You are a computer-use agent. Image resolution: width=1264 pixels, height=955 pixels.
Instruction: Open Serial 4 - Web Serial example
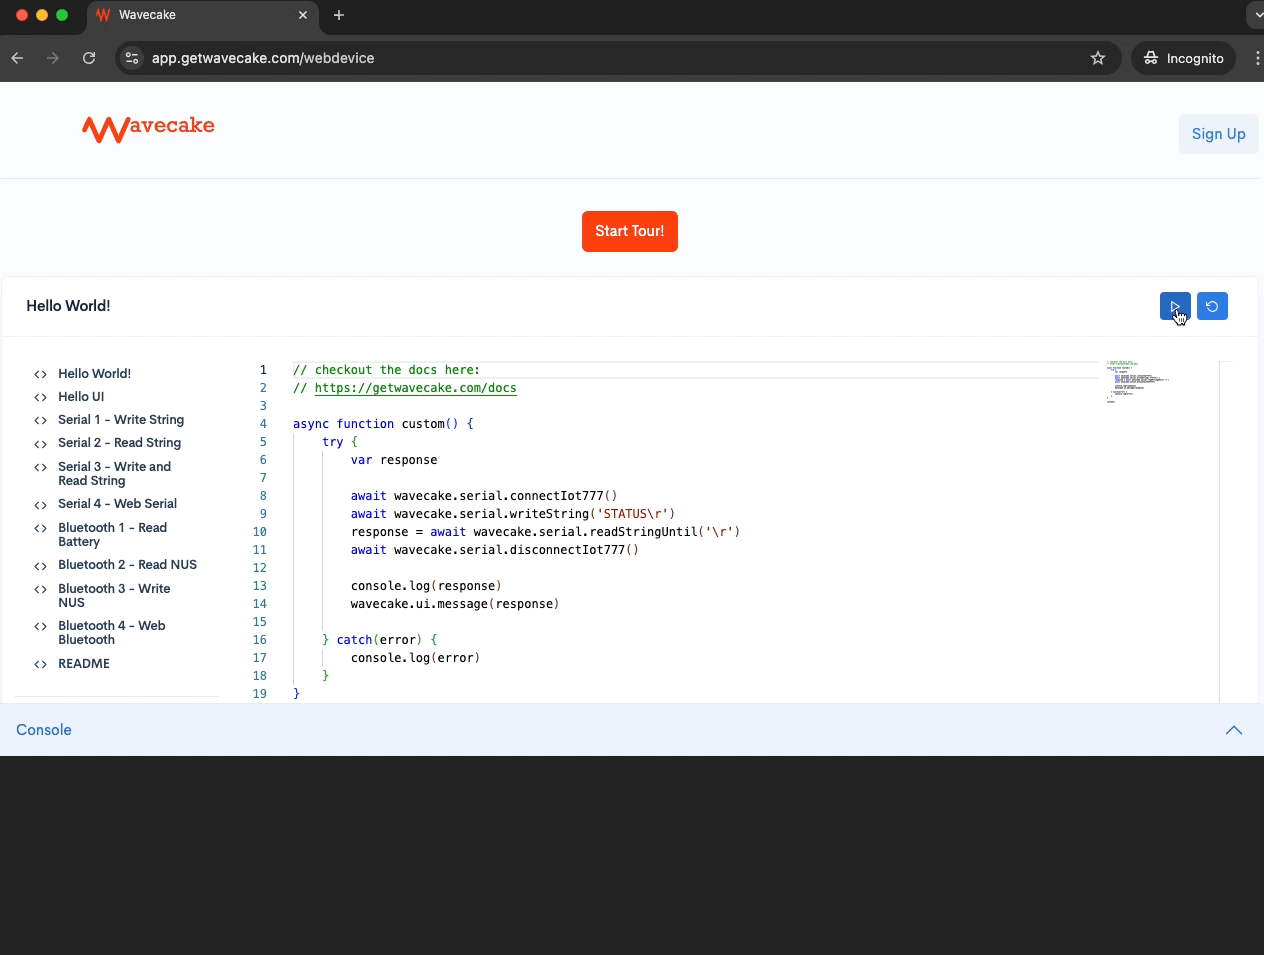117,503
